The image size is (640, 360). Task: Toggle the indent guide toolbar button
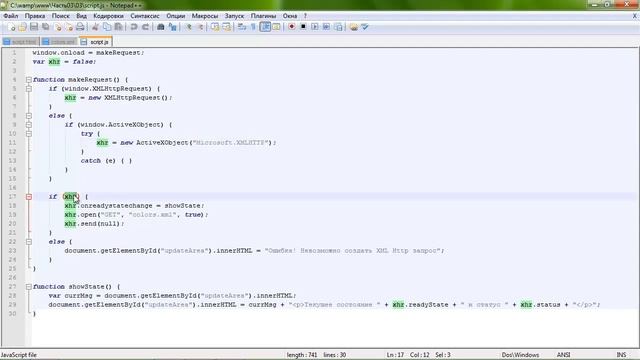[265, 27]
